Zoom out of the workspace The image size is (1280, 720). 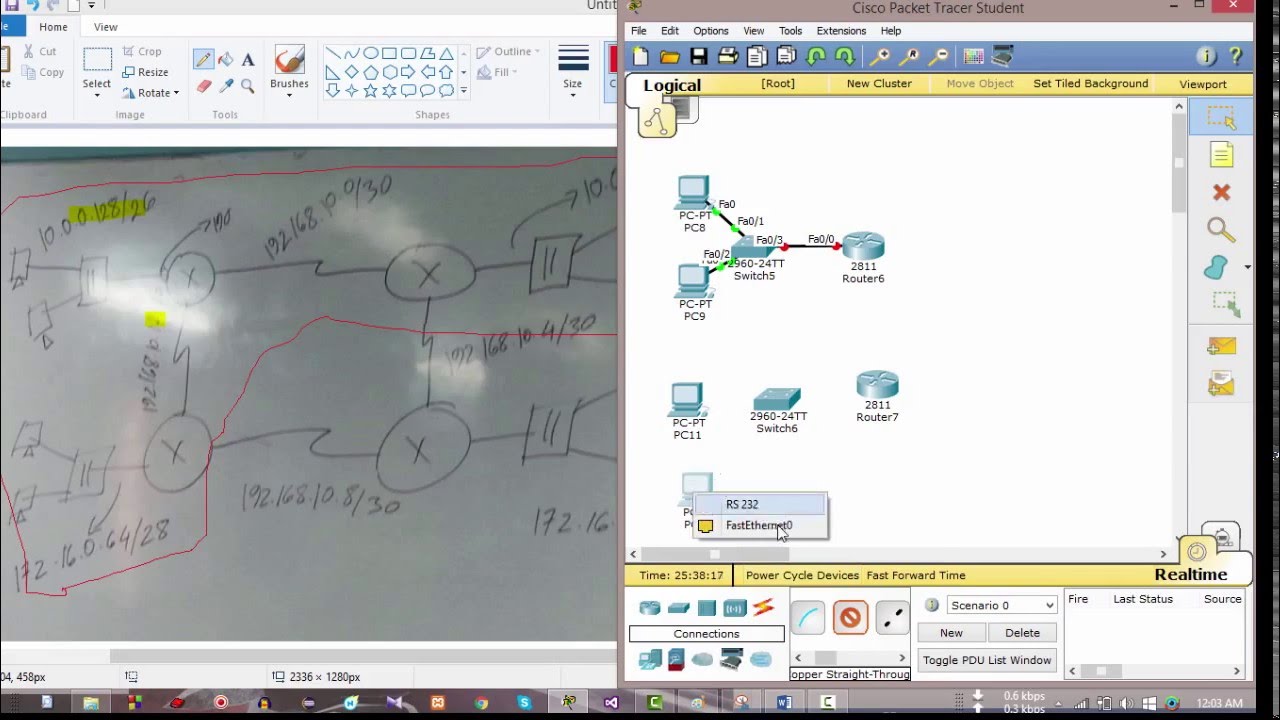click(x=939, y=57)
